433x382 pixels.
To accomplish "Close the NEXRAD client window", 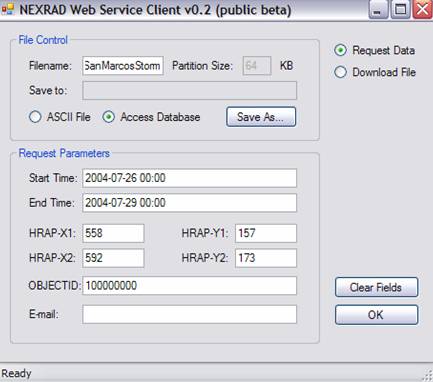I will pyautogui.click(x=422, y=10).
